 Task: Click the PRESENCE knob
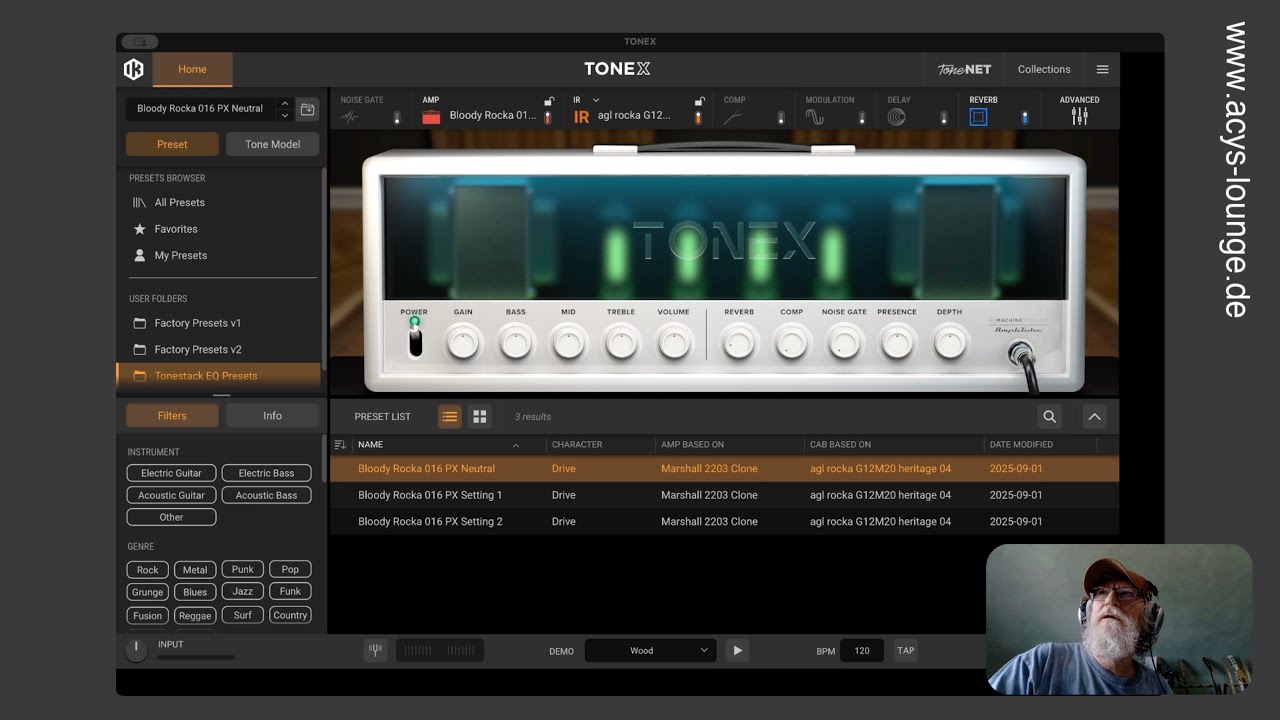click(897, 344)
